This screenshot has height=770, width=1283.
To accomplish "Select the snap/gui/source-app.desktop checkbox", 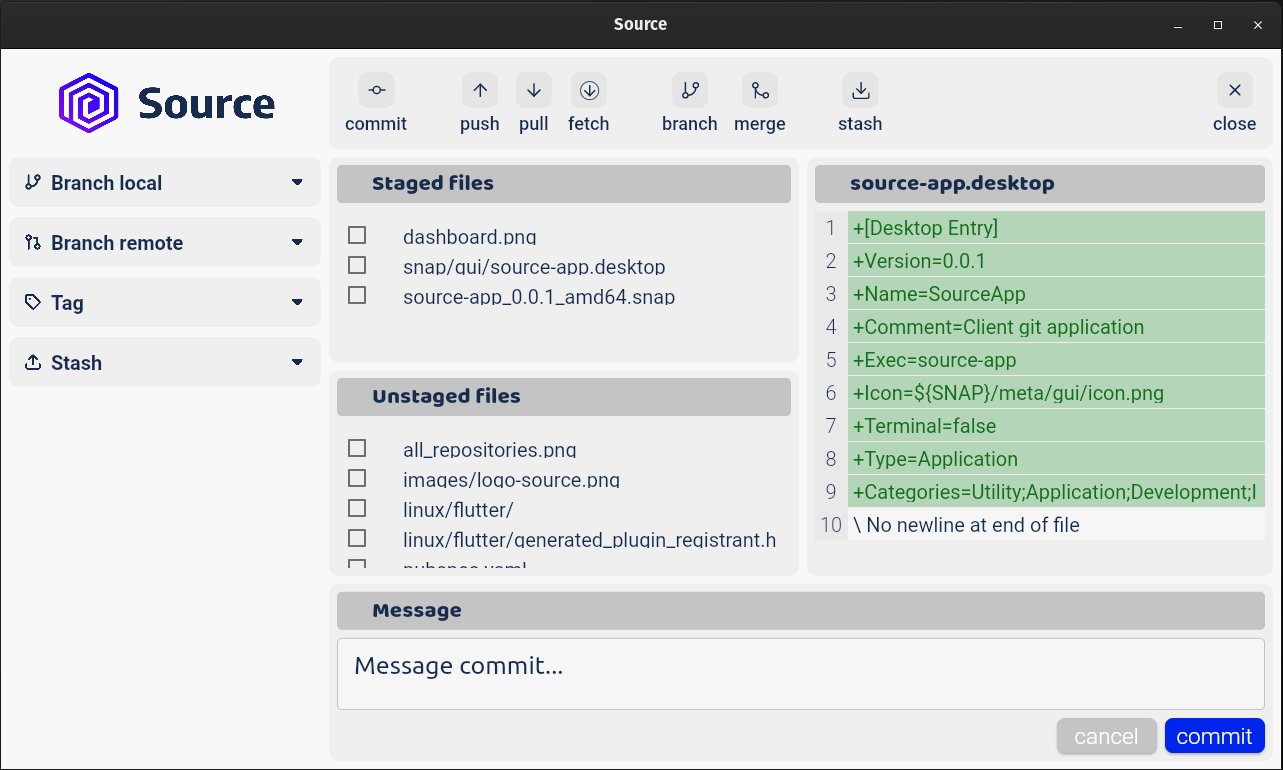I will (357, 264).
